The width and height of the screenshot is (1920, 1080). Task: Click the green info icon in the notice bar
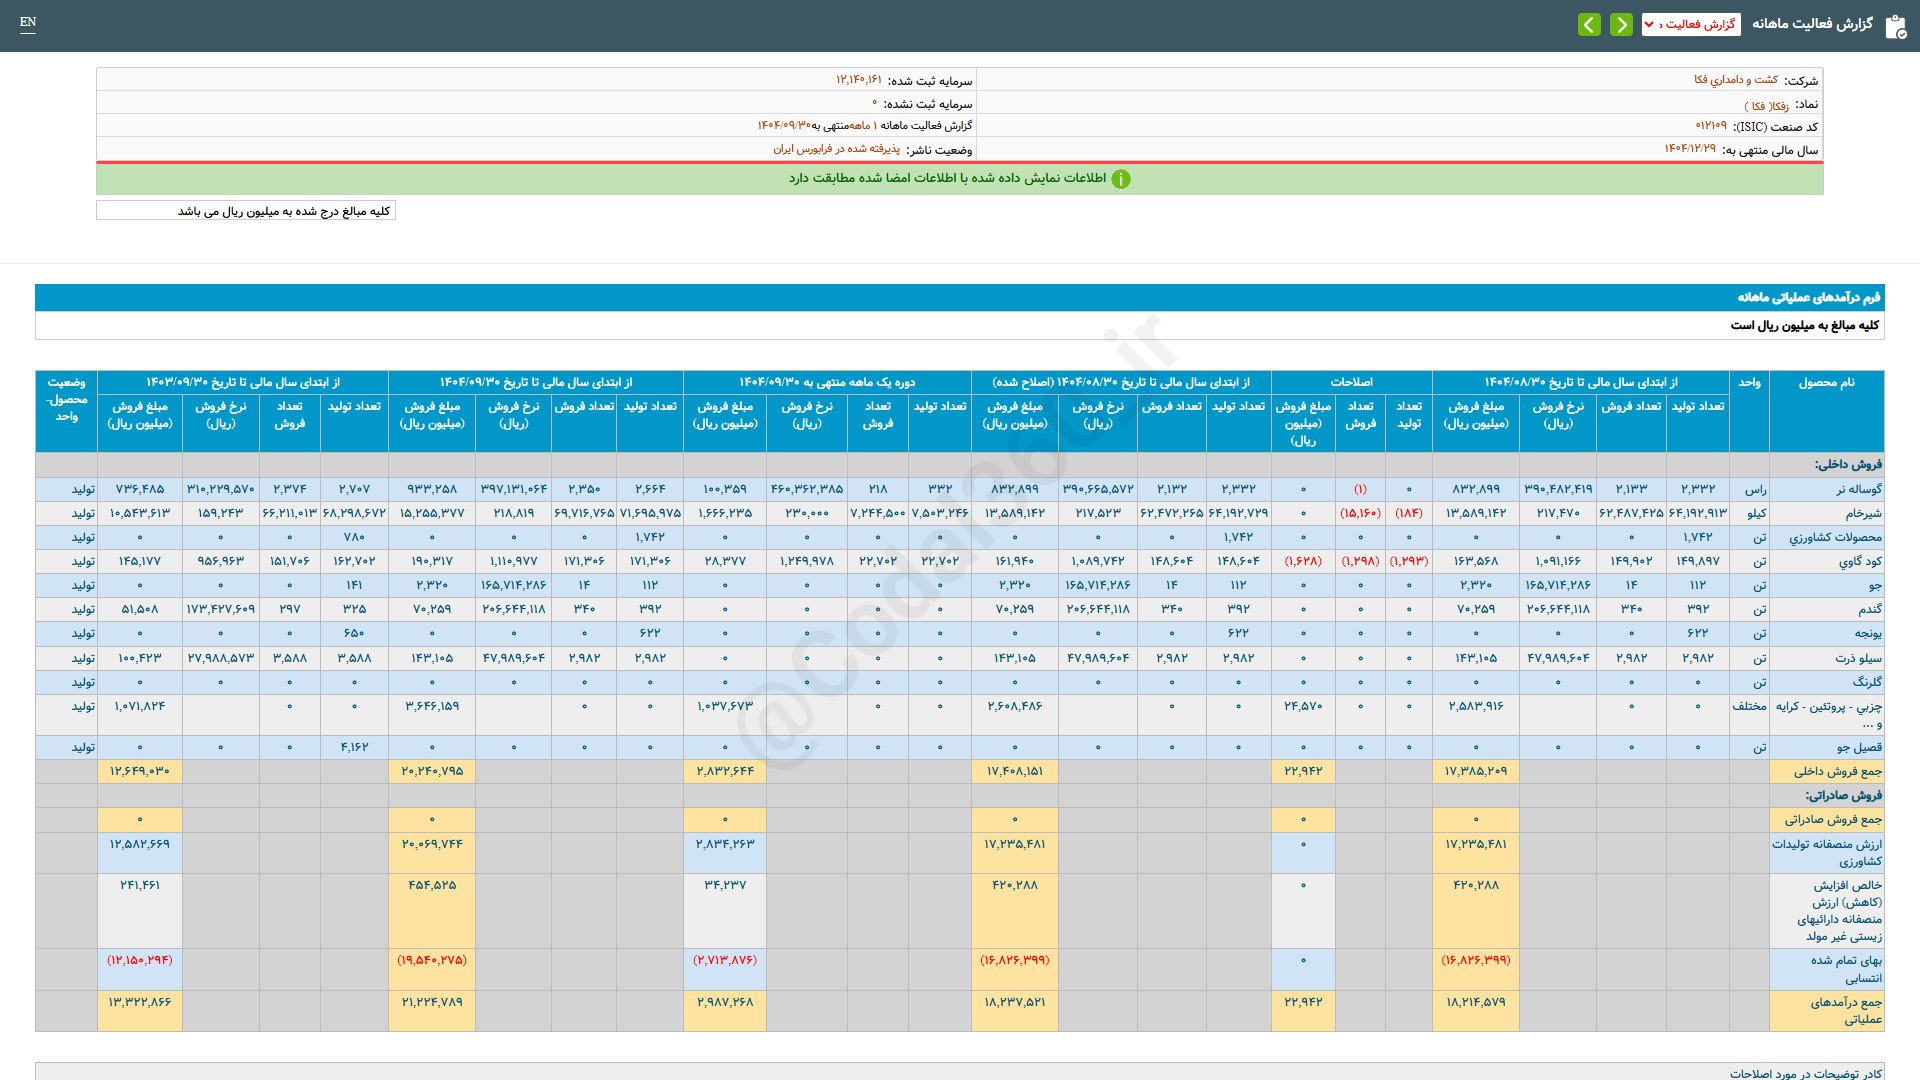pos(1121,179)
